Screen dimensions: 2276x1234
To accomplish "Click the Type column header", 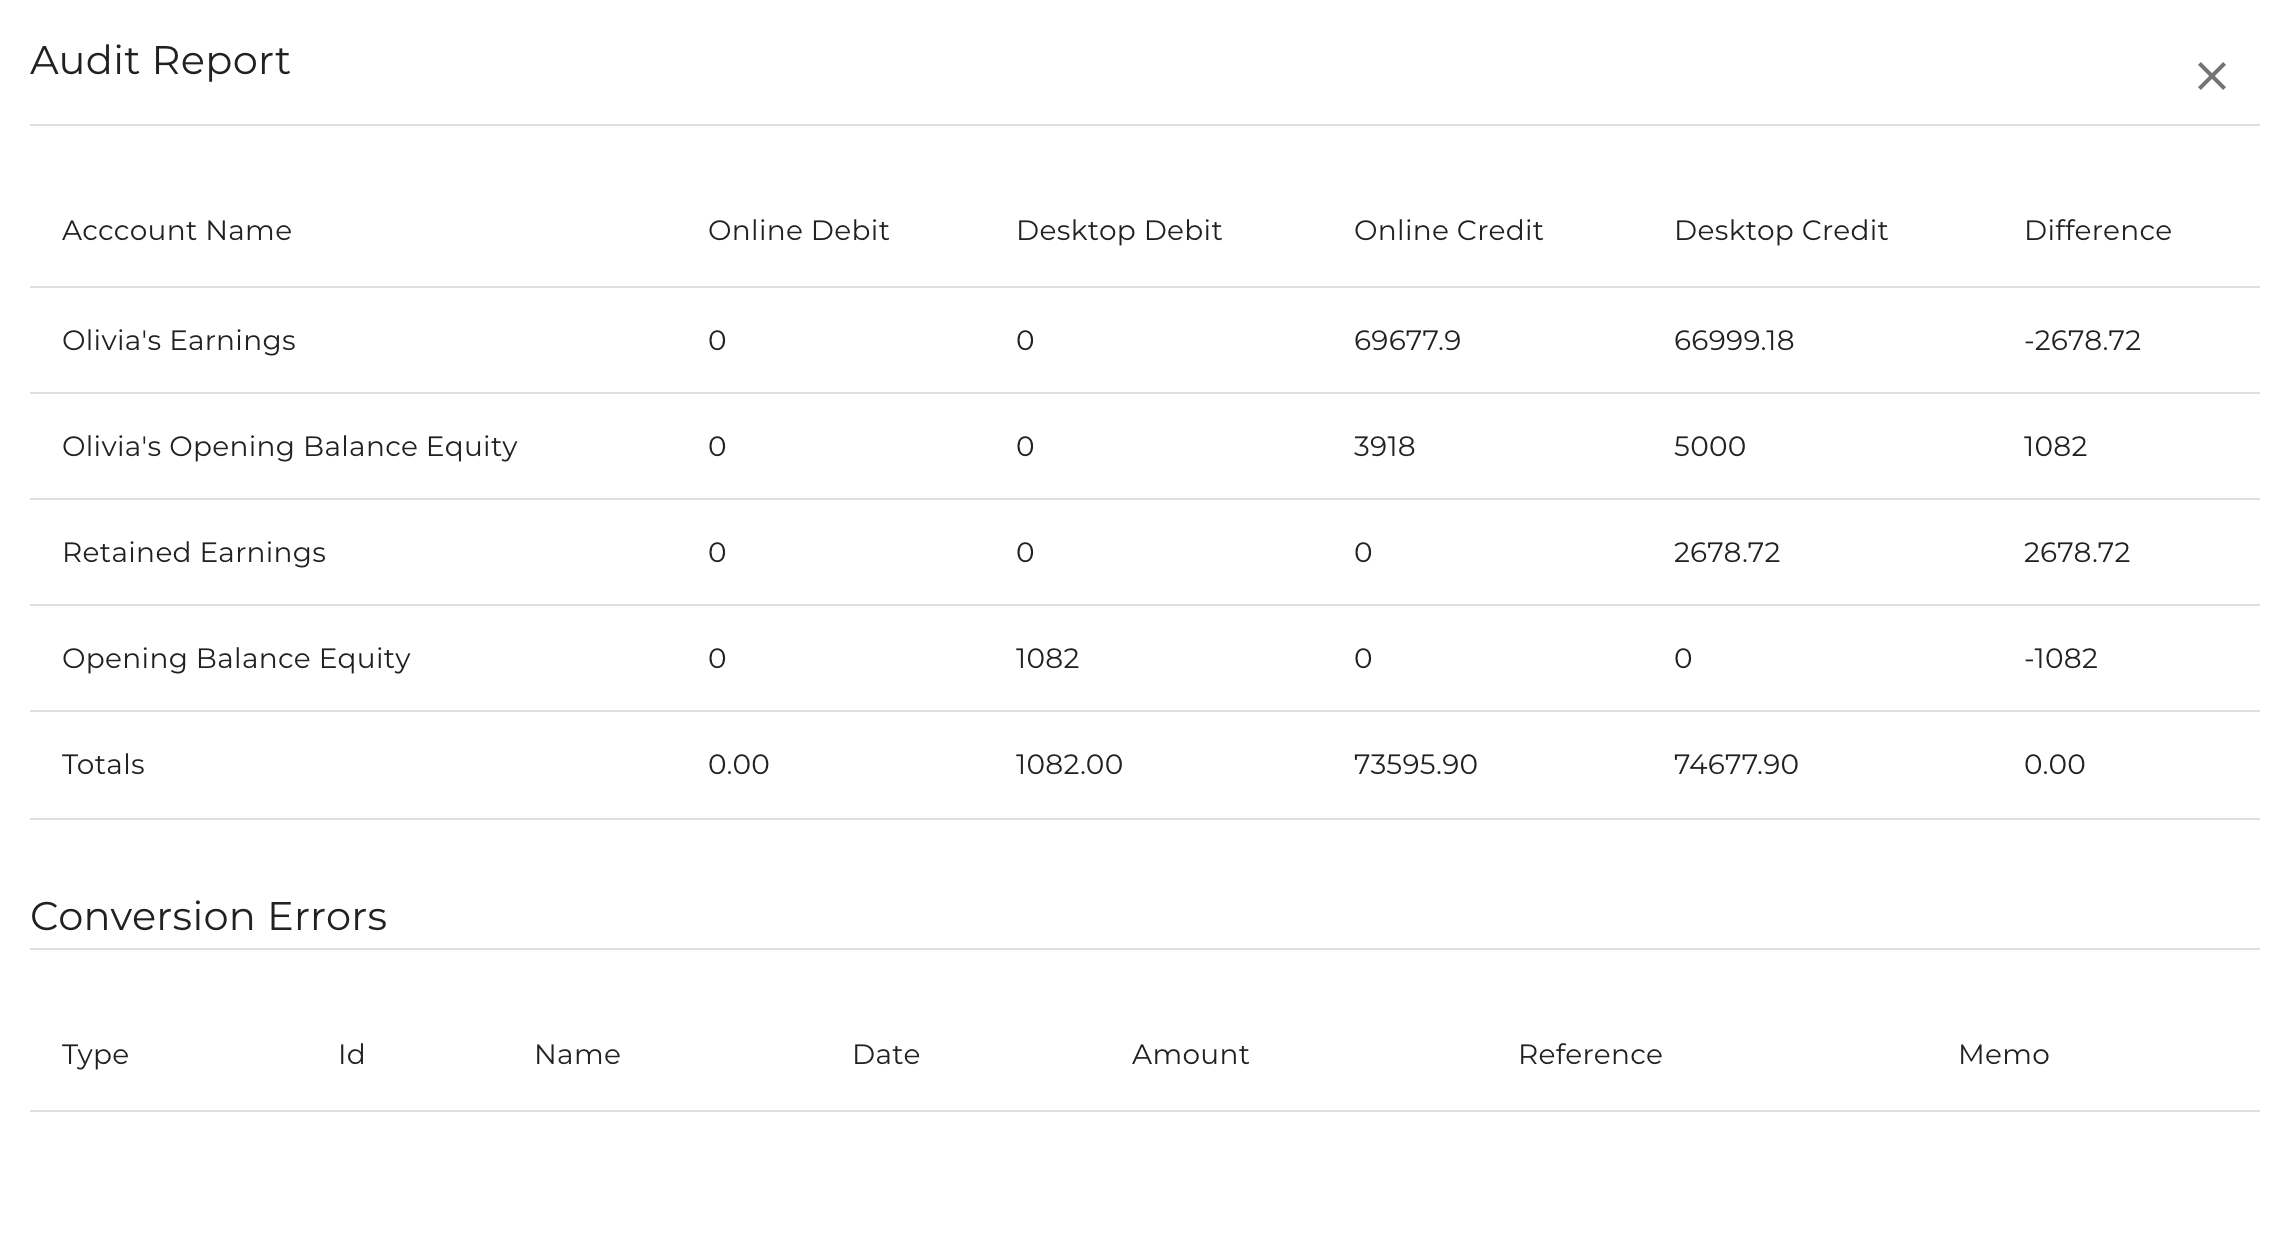I will pyautogui.click(x=95, y=1055).
